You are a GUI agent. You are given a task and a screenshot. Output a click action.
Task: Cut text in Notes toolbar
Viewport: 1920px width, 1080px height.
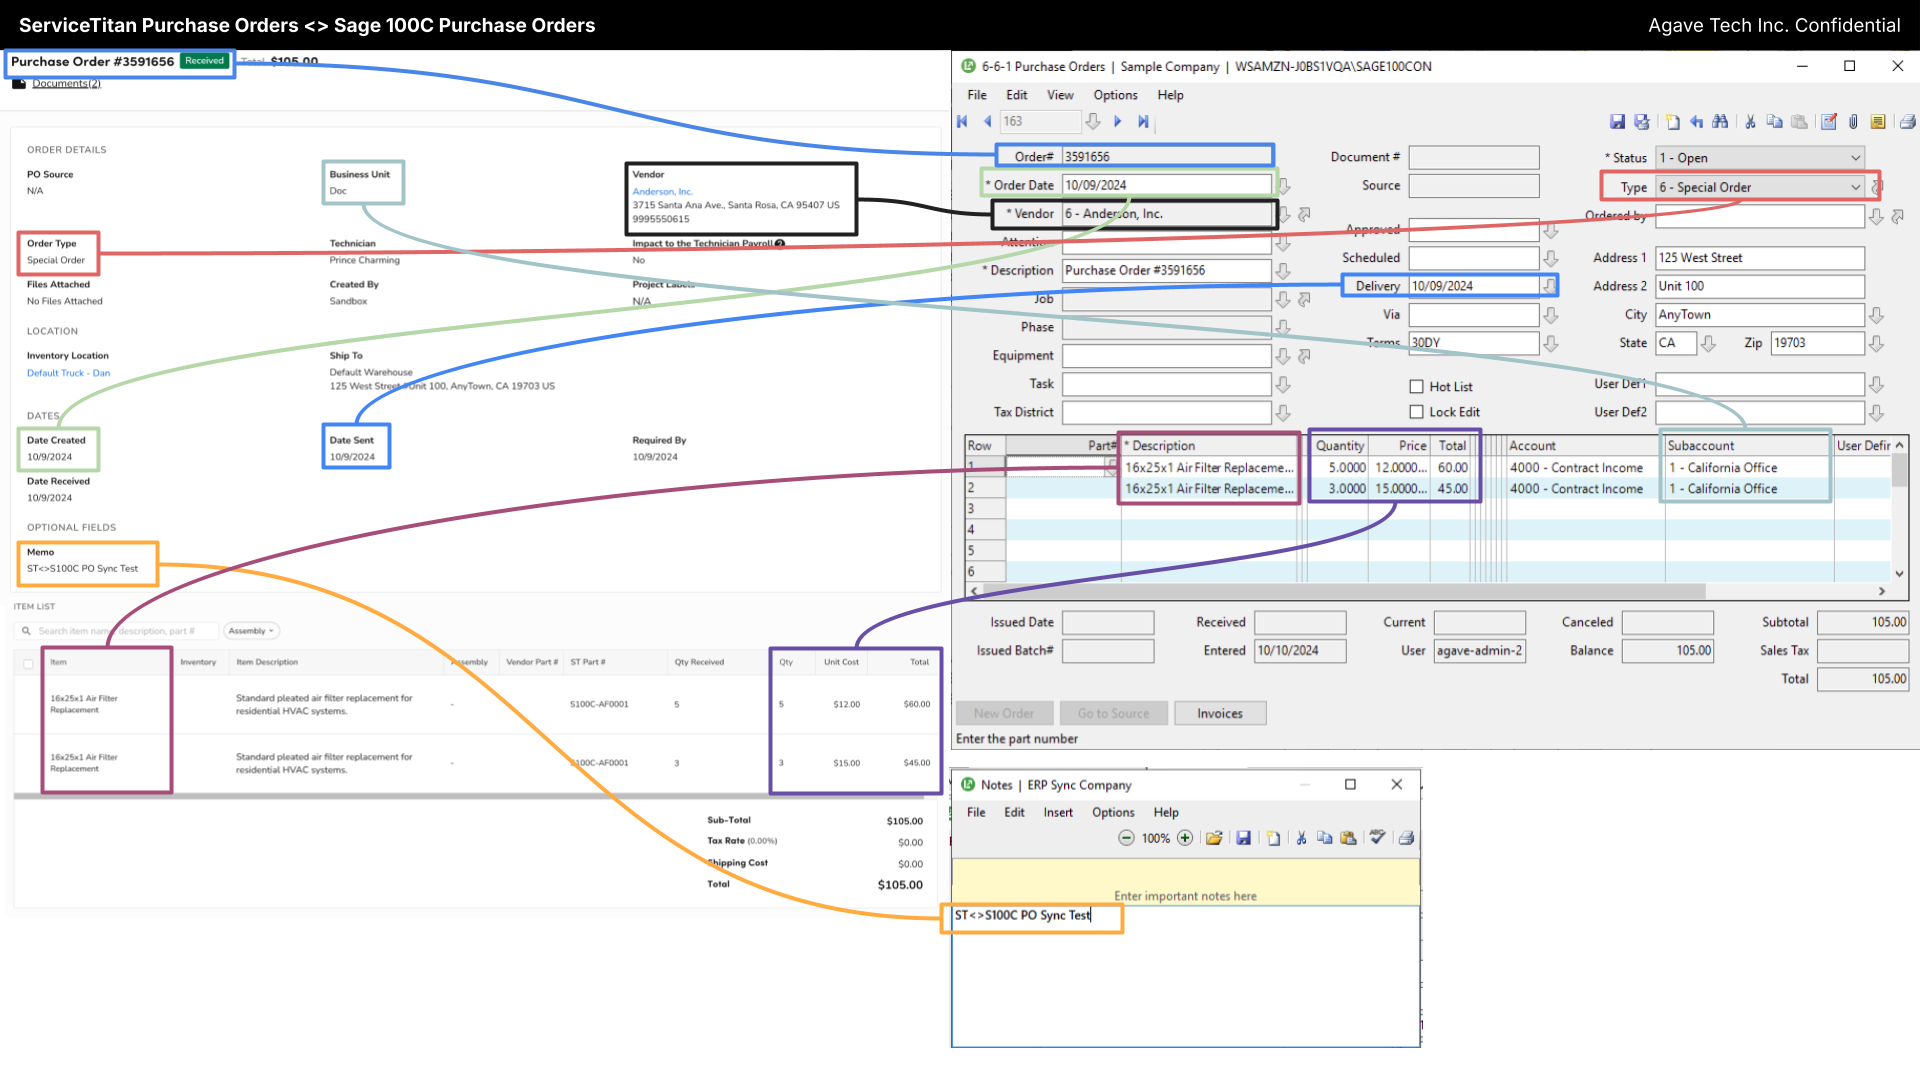click(x=1301, y=838)
